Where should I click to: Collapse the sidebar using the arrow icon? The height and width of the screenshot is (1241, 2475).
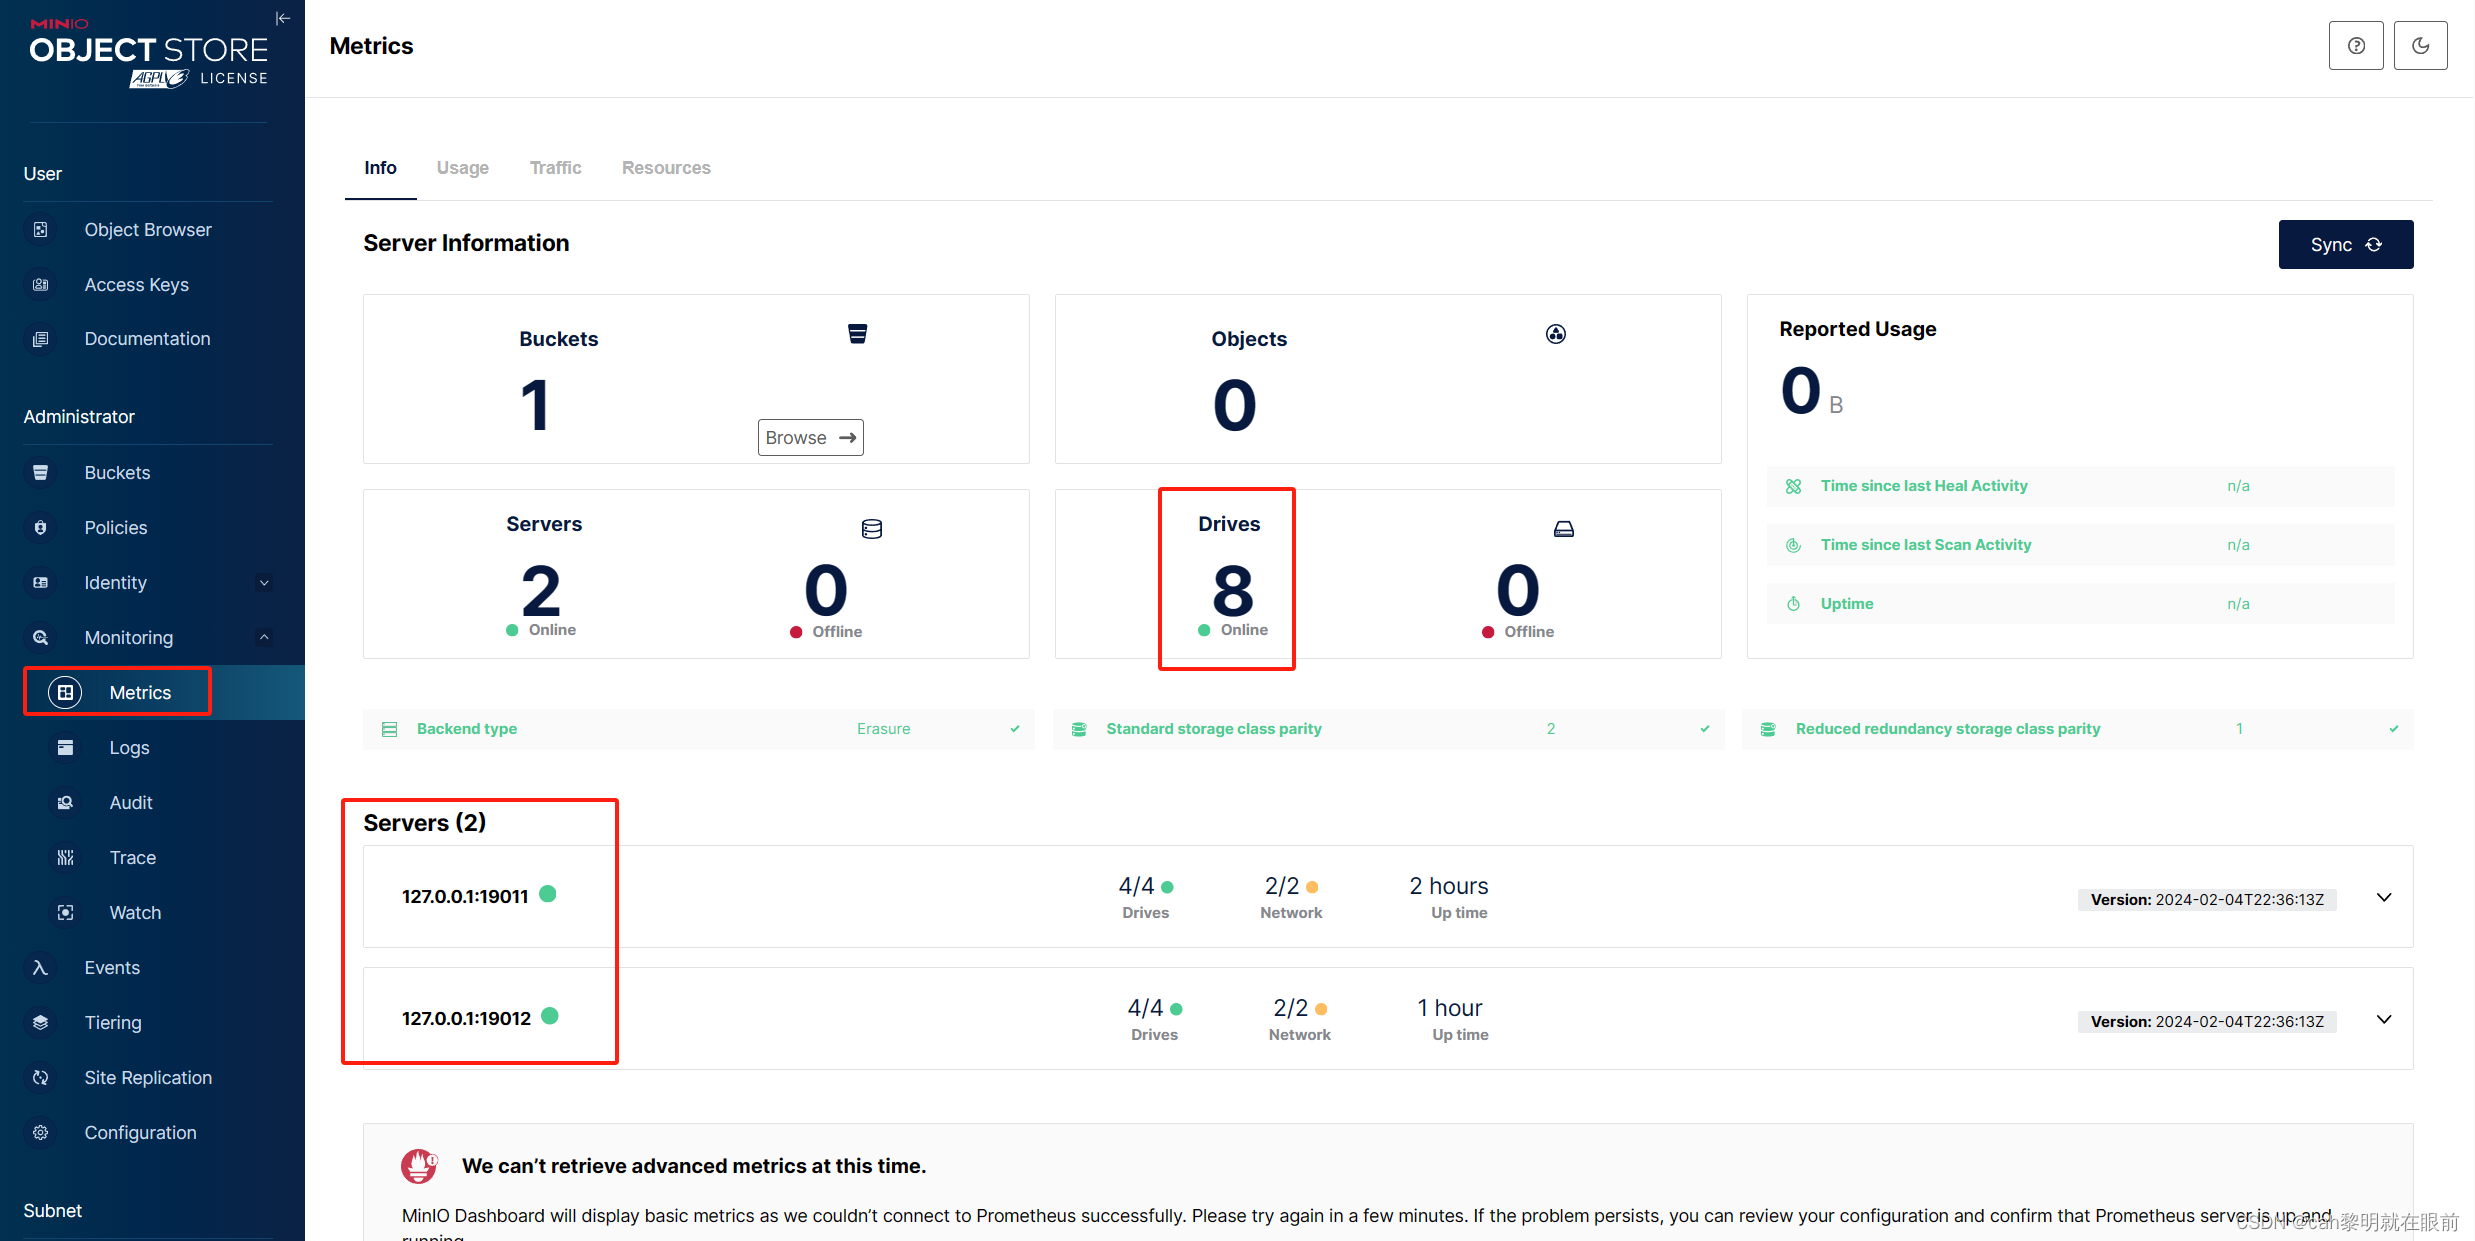pos(283,18)
